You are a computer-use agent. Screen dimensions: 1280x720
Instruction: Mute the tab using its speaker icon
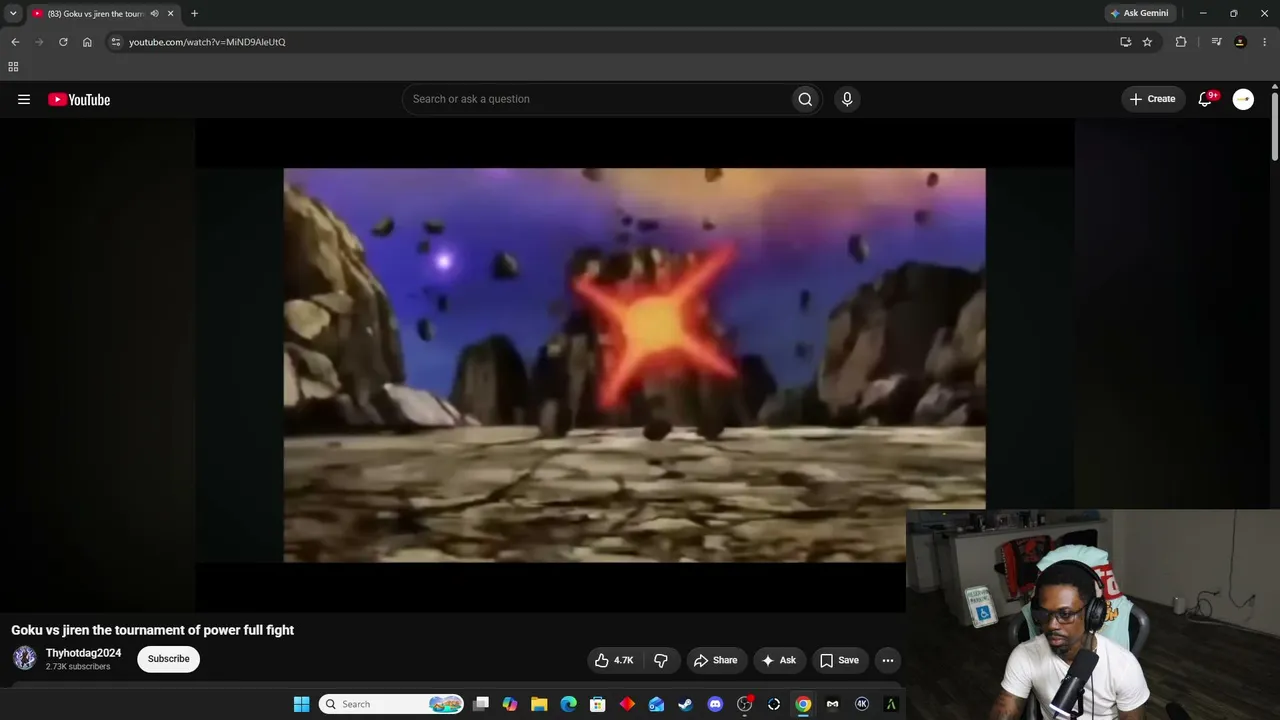click(154, 13)
